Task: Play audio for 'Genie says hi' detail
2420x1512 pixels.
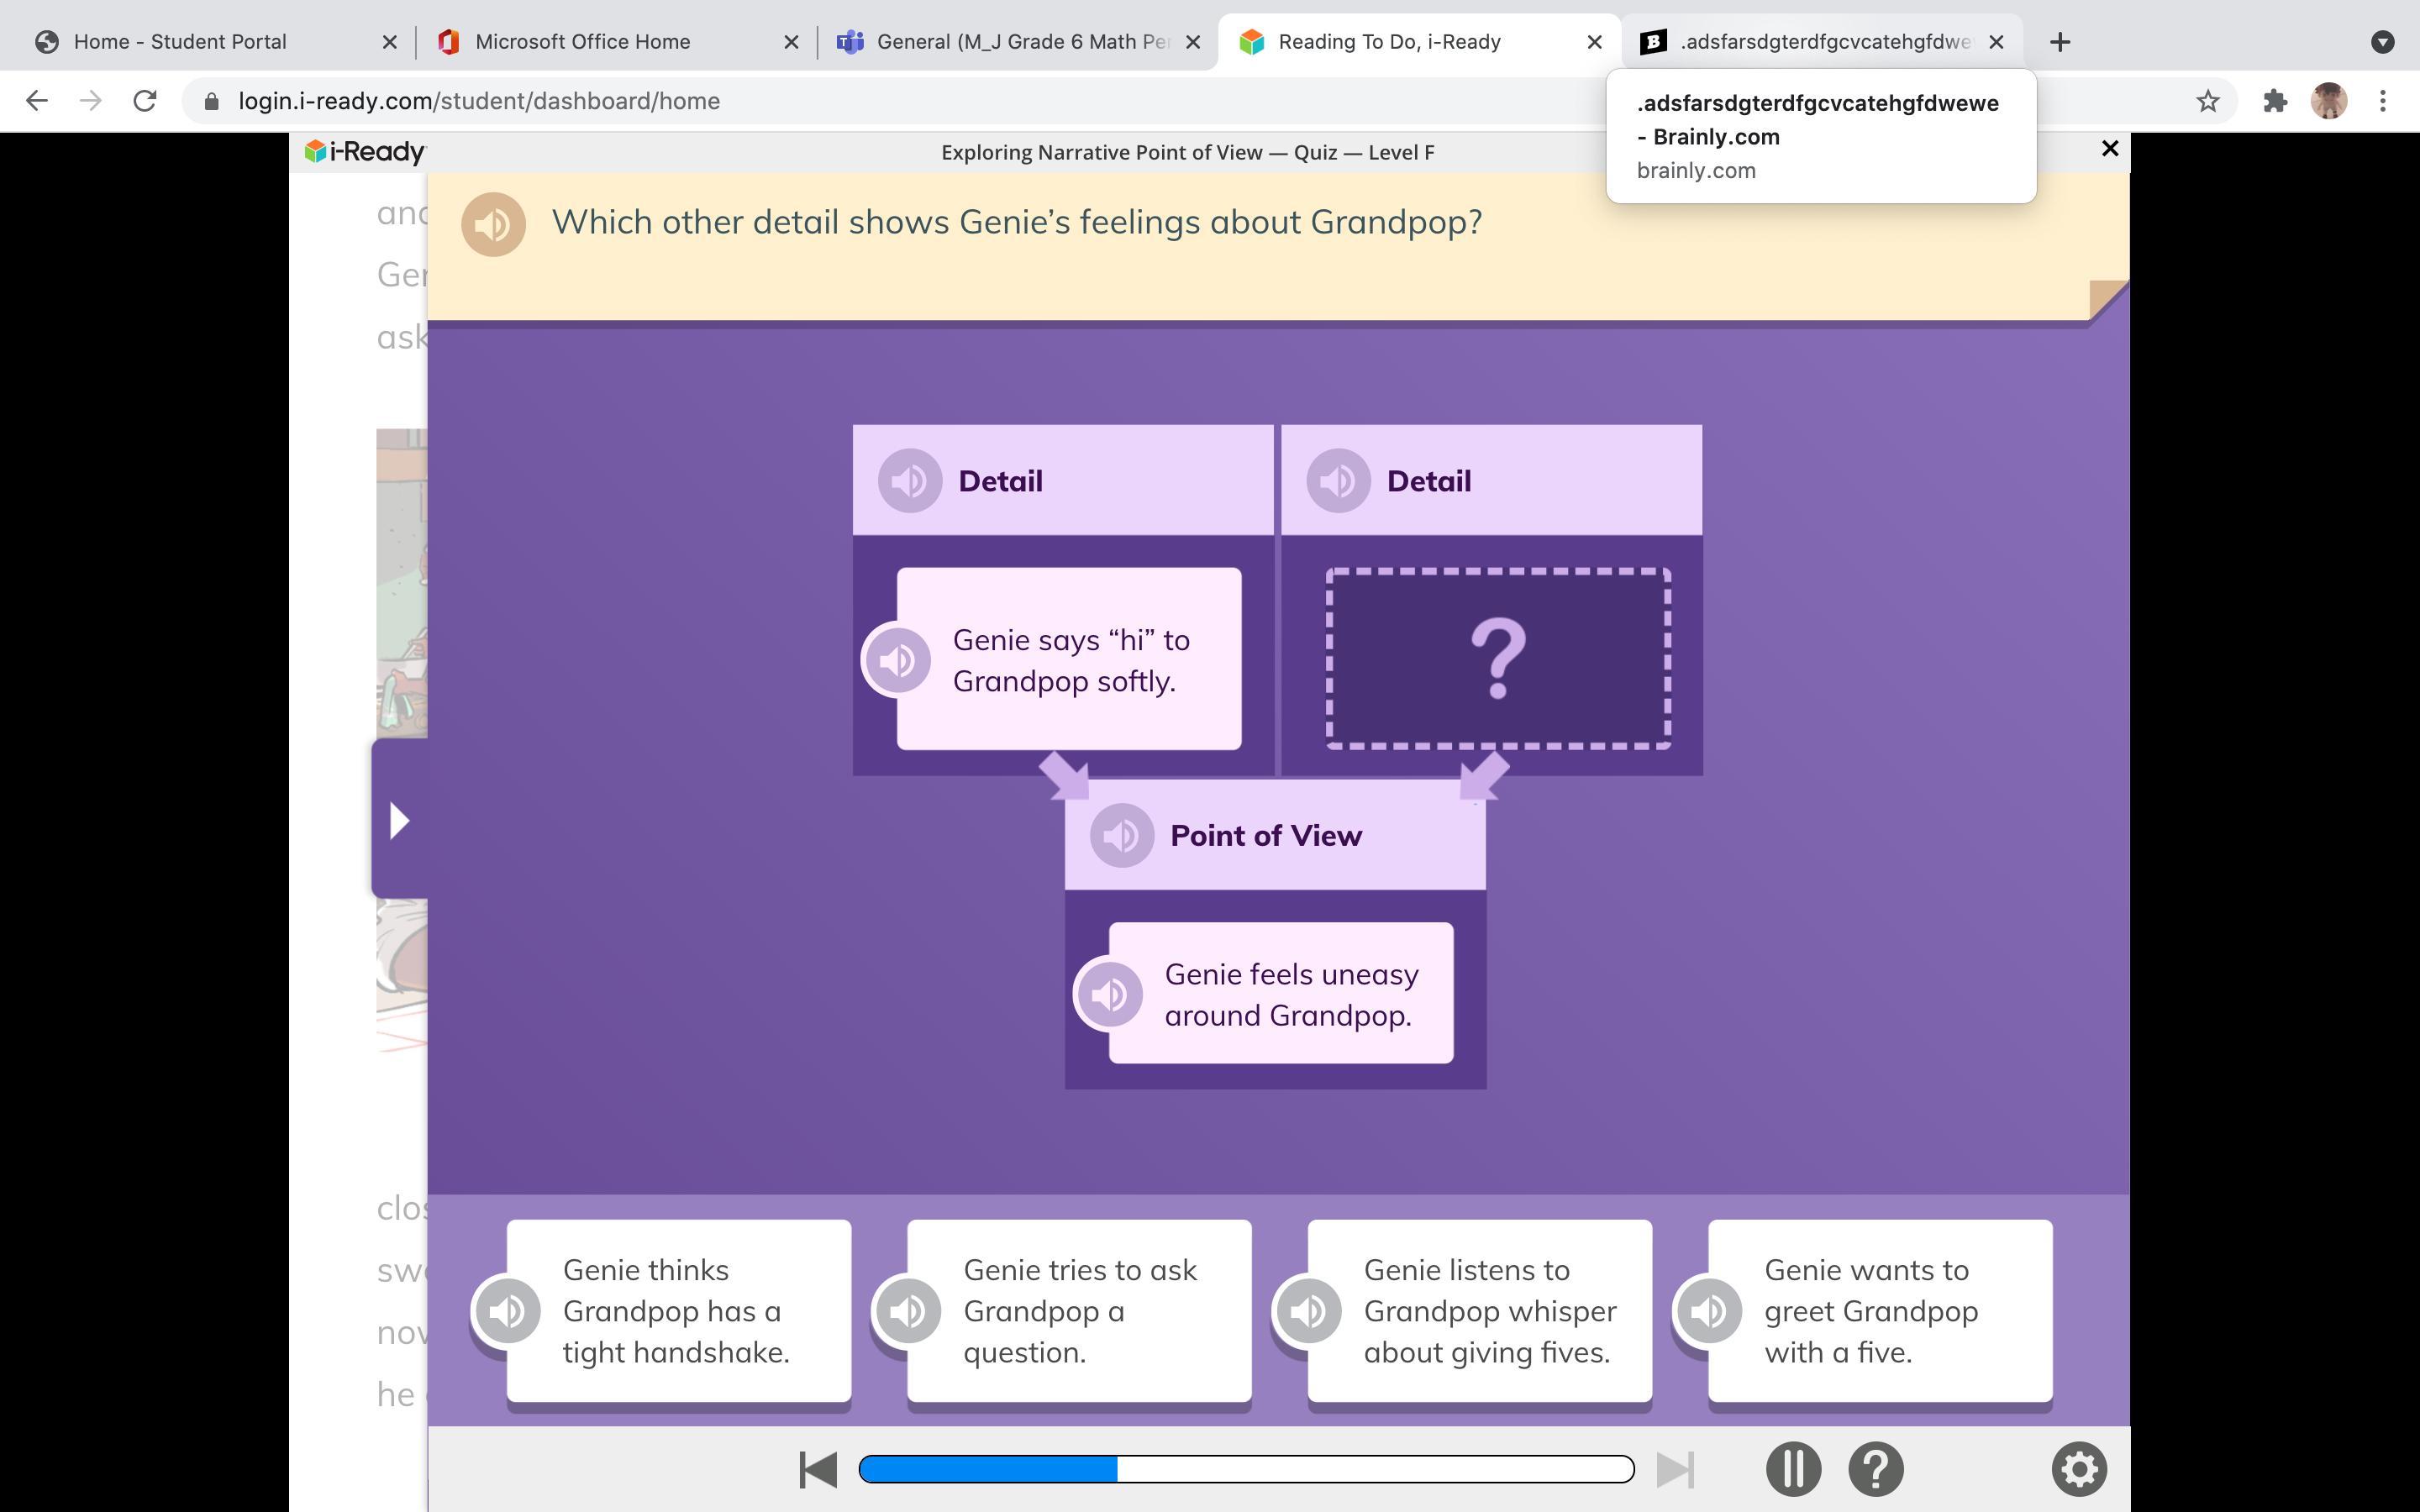Action: click(897, 660)
